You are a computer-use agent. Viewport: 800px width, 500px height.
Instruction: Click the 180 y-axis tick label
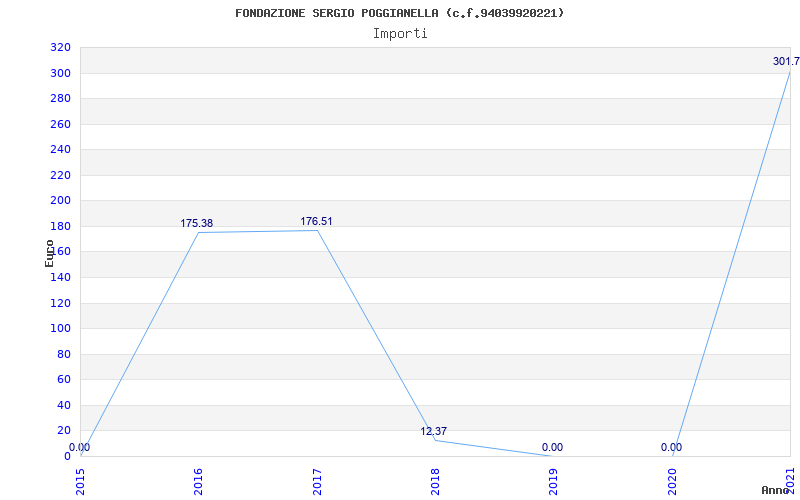(x=60, y=226)
